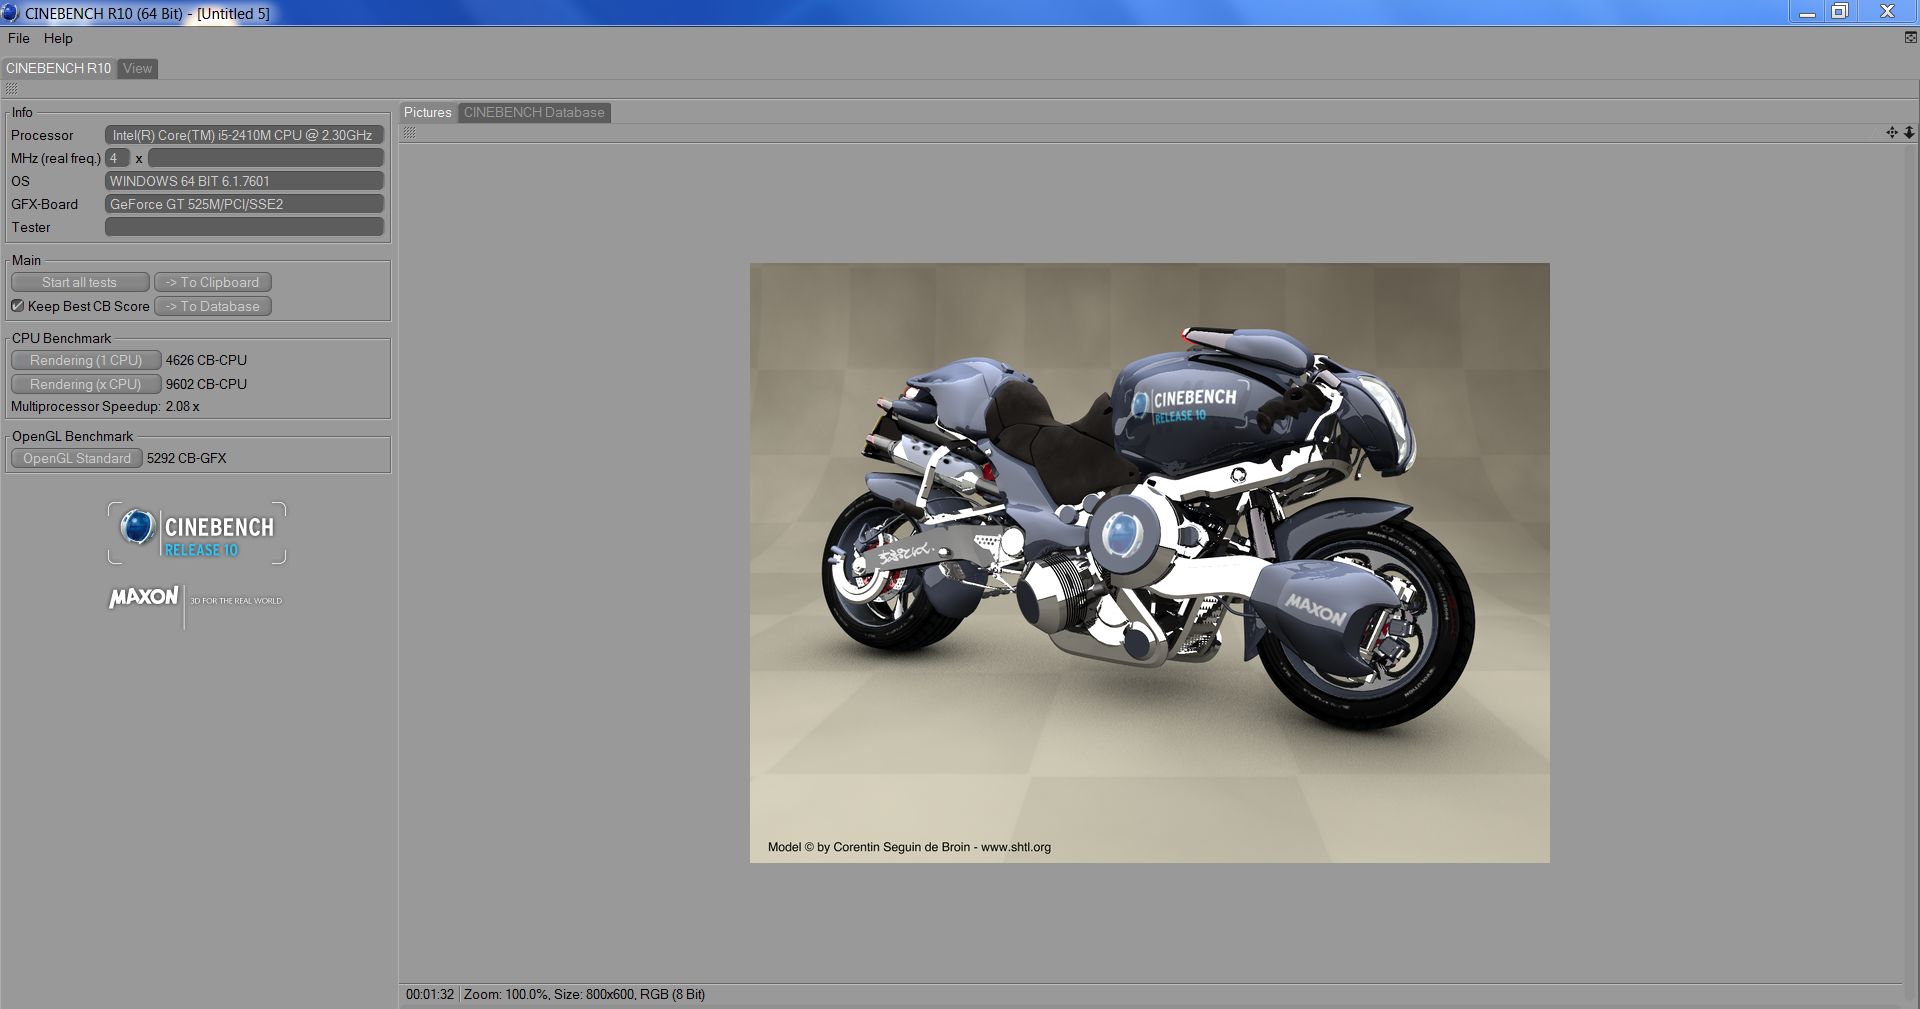
Task: Click the CINEBENCH app icon in title bar
Action: tap(10, 13)
